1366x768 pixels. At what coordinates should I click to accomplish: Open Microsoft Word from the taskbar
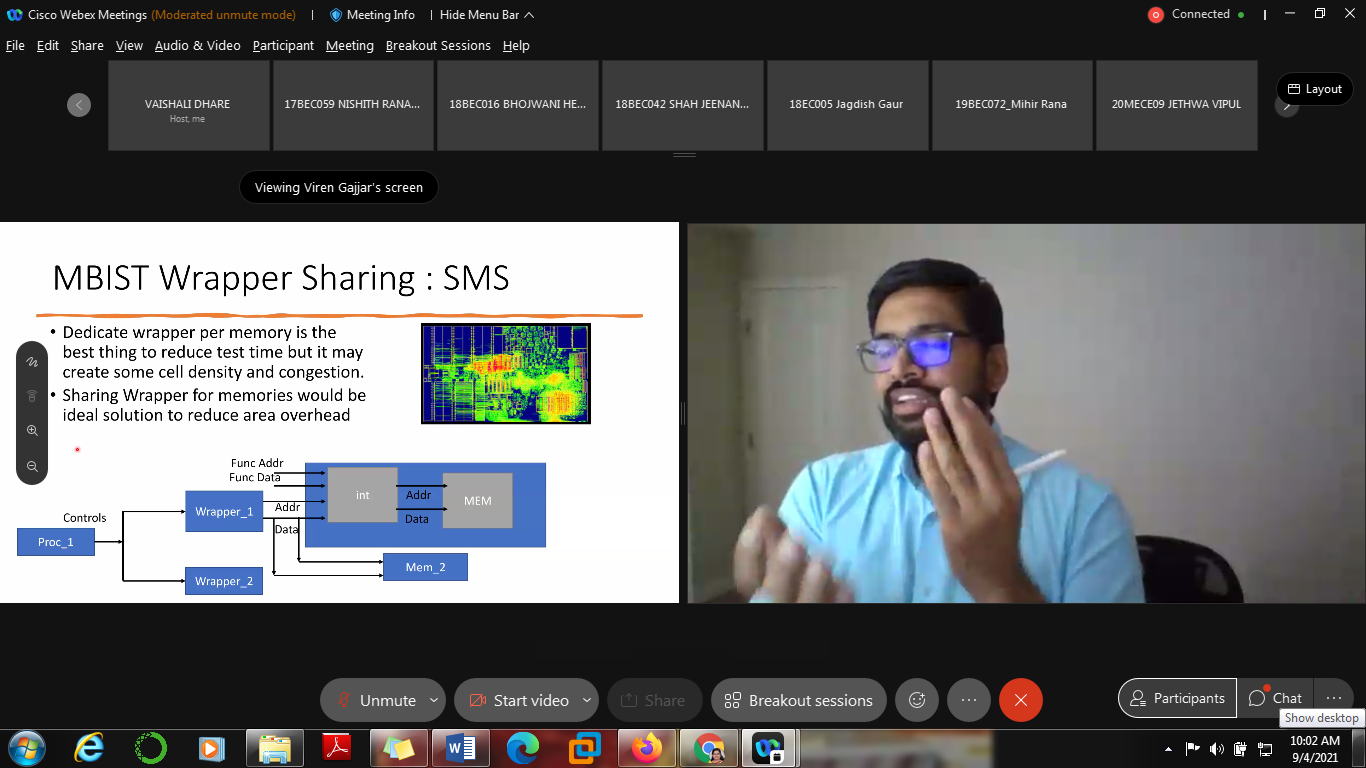461,748
